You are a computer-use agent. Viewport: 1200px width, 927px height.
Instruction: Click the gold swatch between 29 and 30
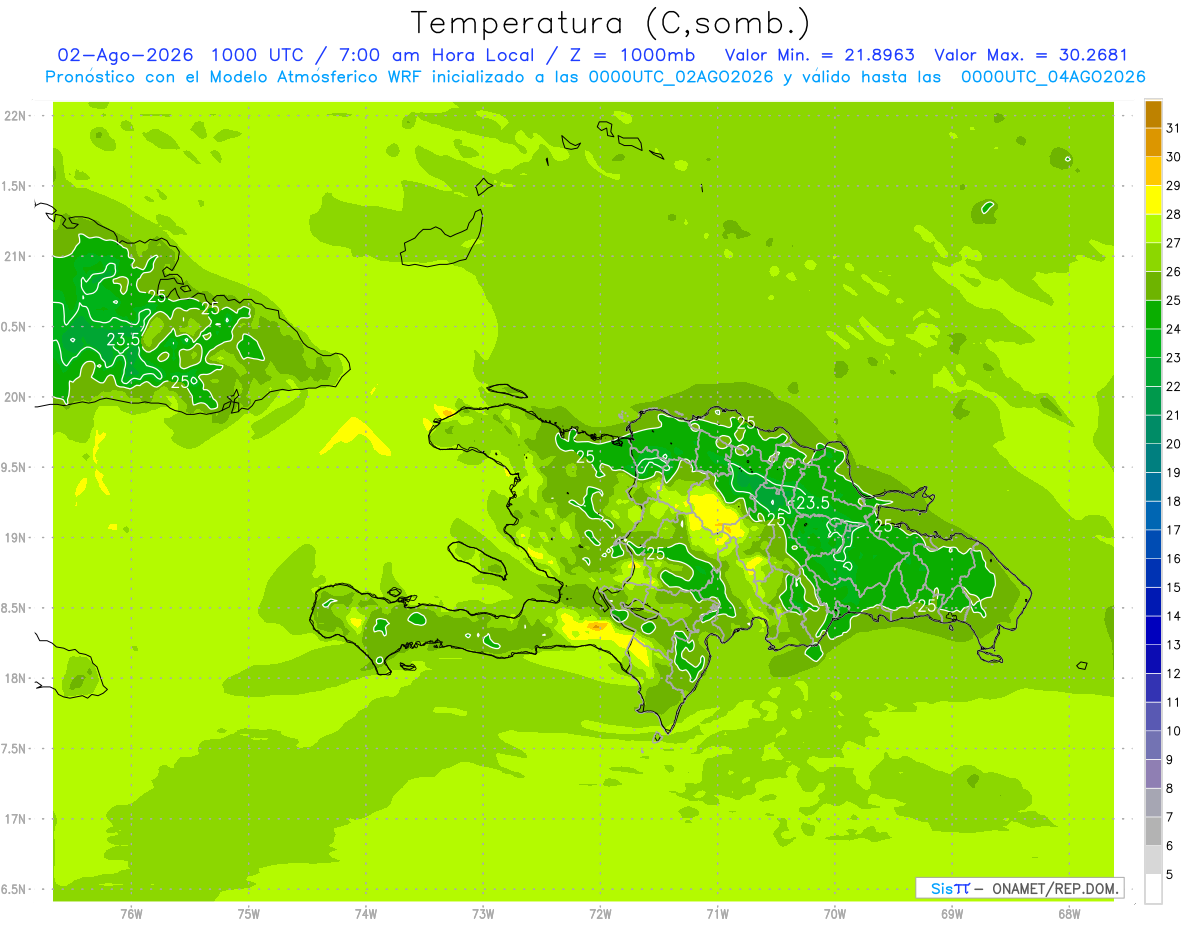click(x=1153, y=171)
